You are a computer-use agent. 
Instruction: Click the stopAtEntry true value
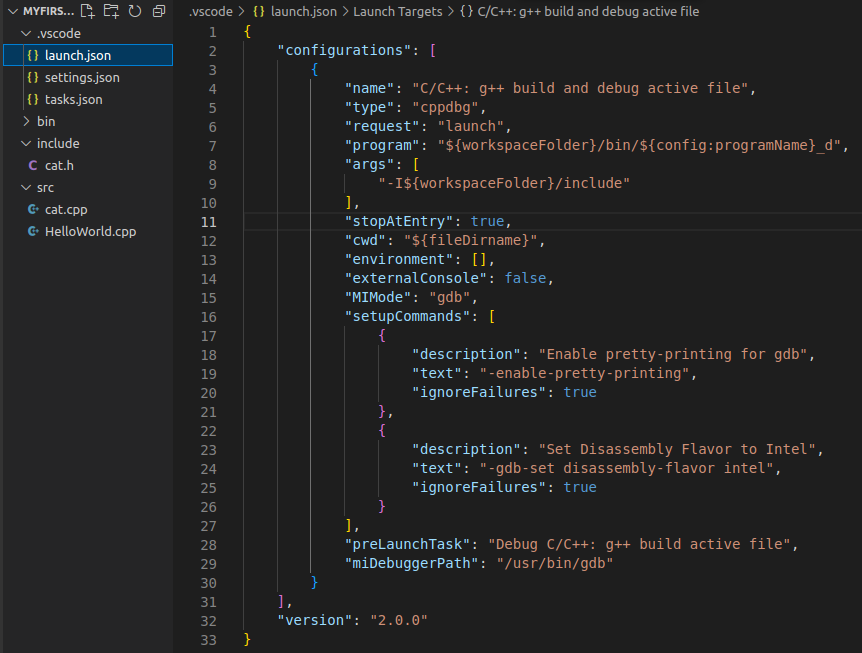[489, 221]
